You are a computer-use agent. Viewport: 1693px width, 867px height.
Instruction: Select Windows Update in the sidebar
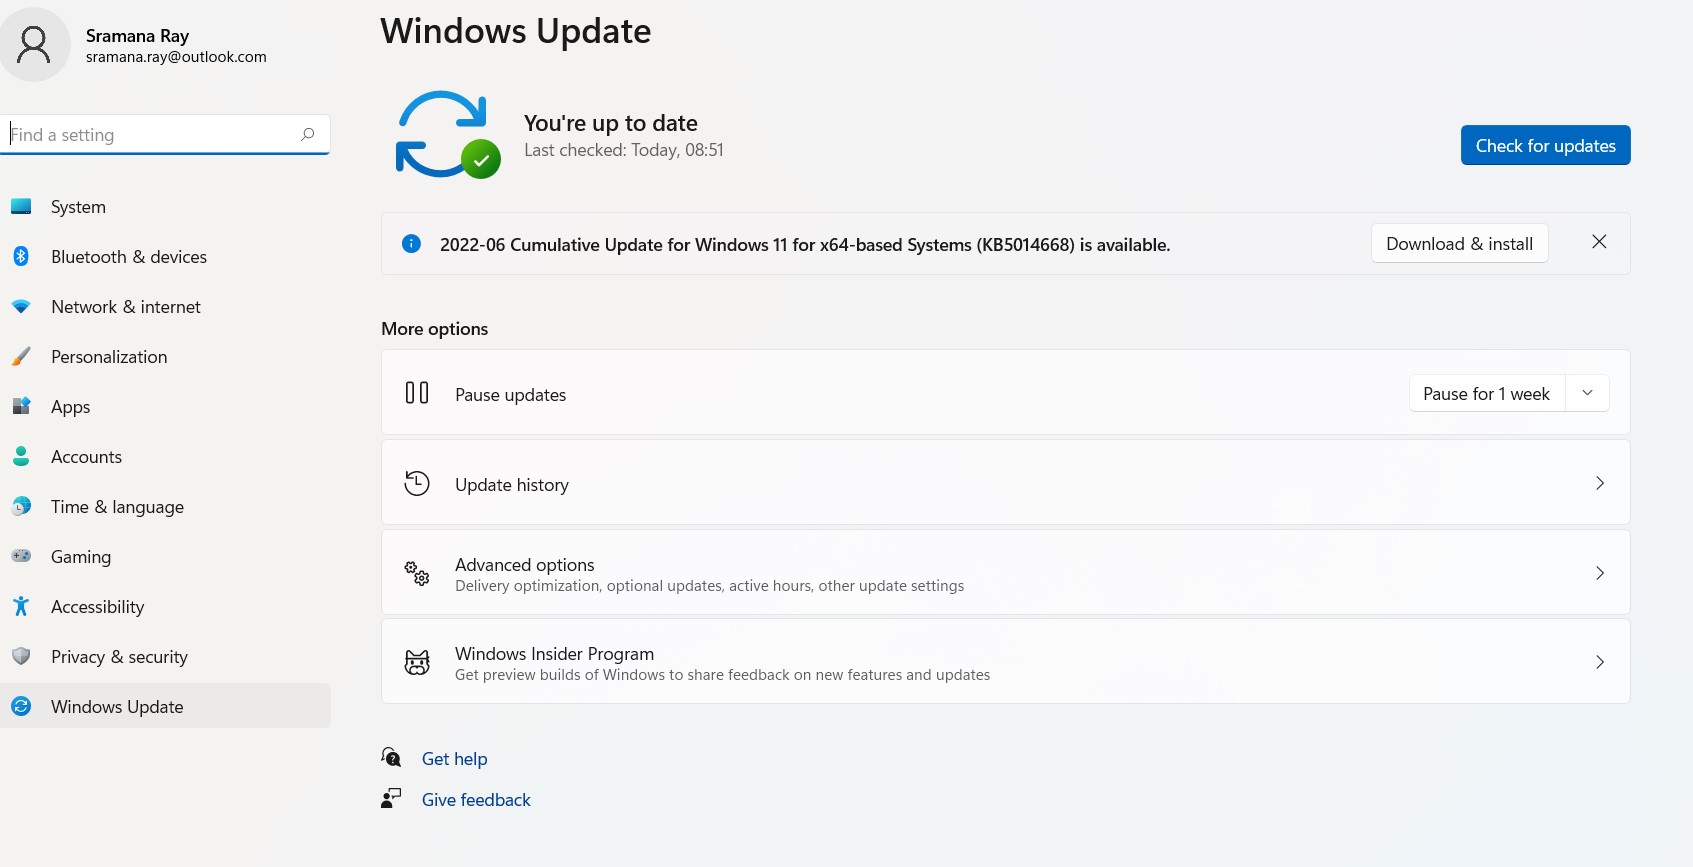click(165, 706)
